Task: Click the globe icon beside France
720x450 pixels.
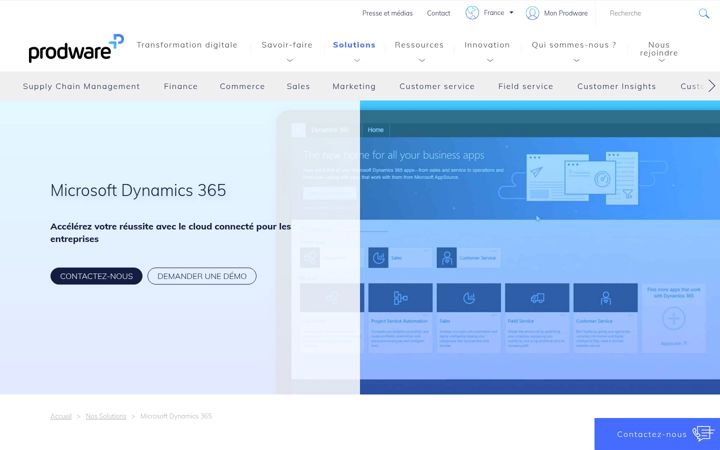Action: pyautogui.click(x=472, y=13)
